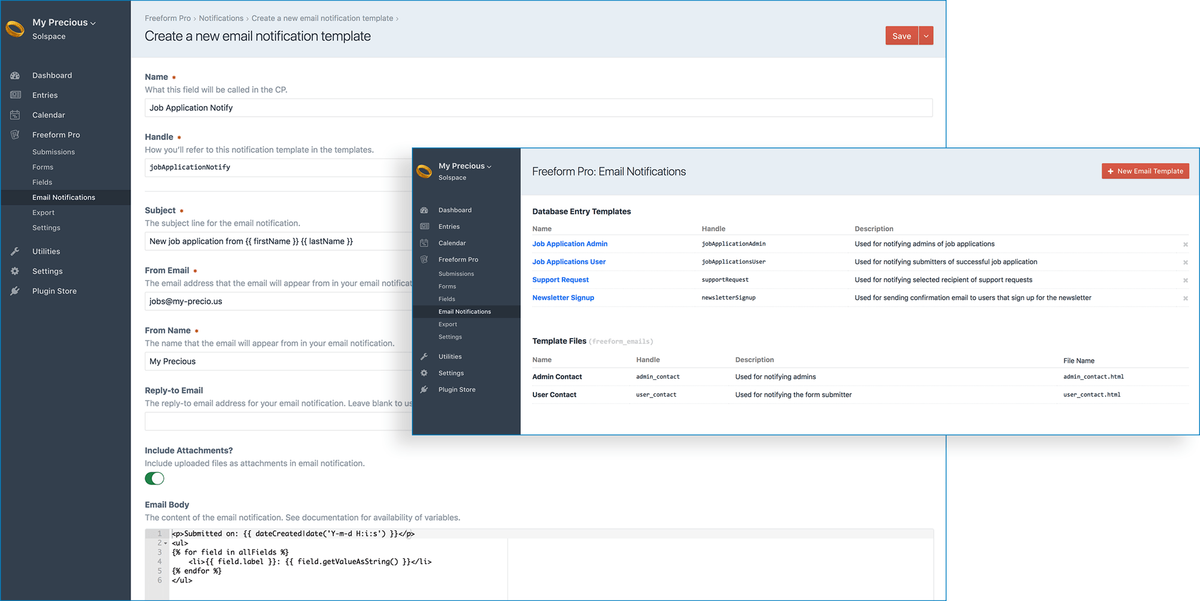Open Dashboard icon in the template editor window sidebar
The width and height of the screenshot is (1200, 601).
pos(15,75)
